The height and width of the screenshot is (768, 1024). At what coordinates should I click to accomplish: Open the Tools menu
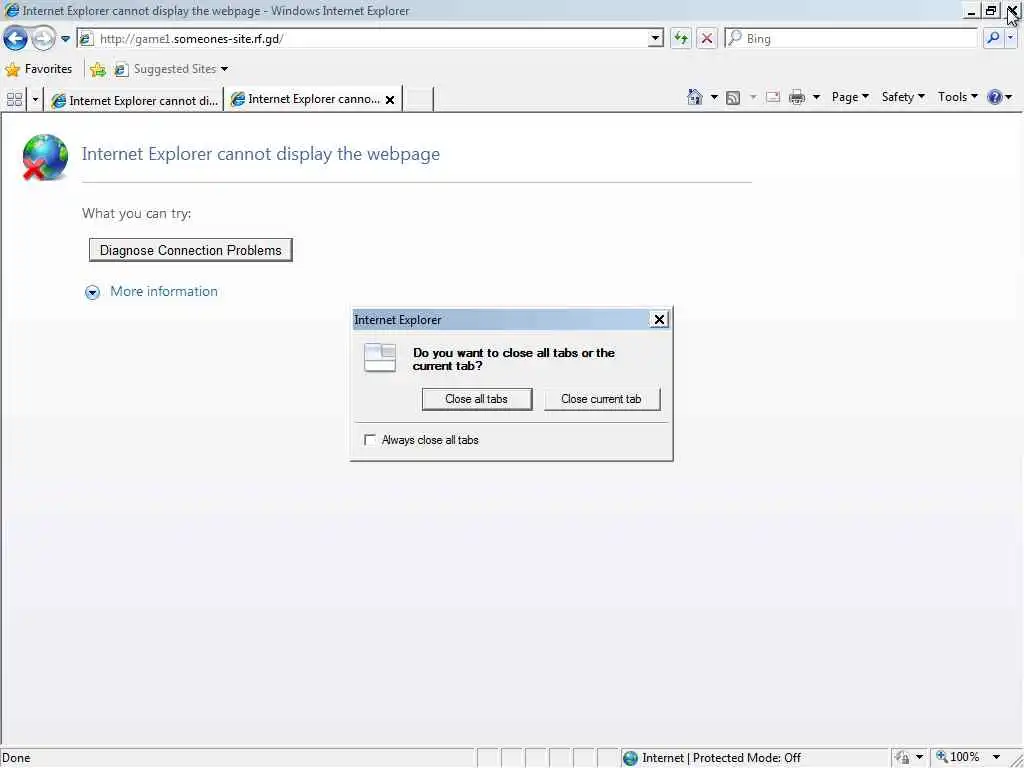[957, 97]
